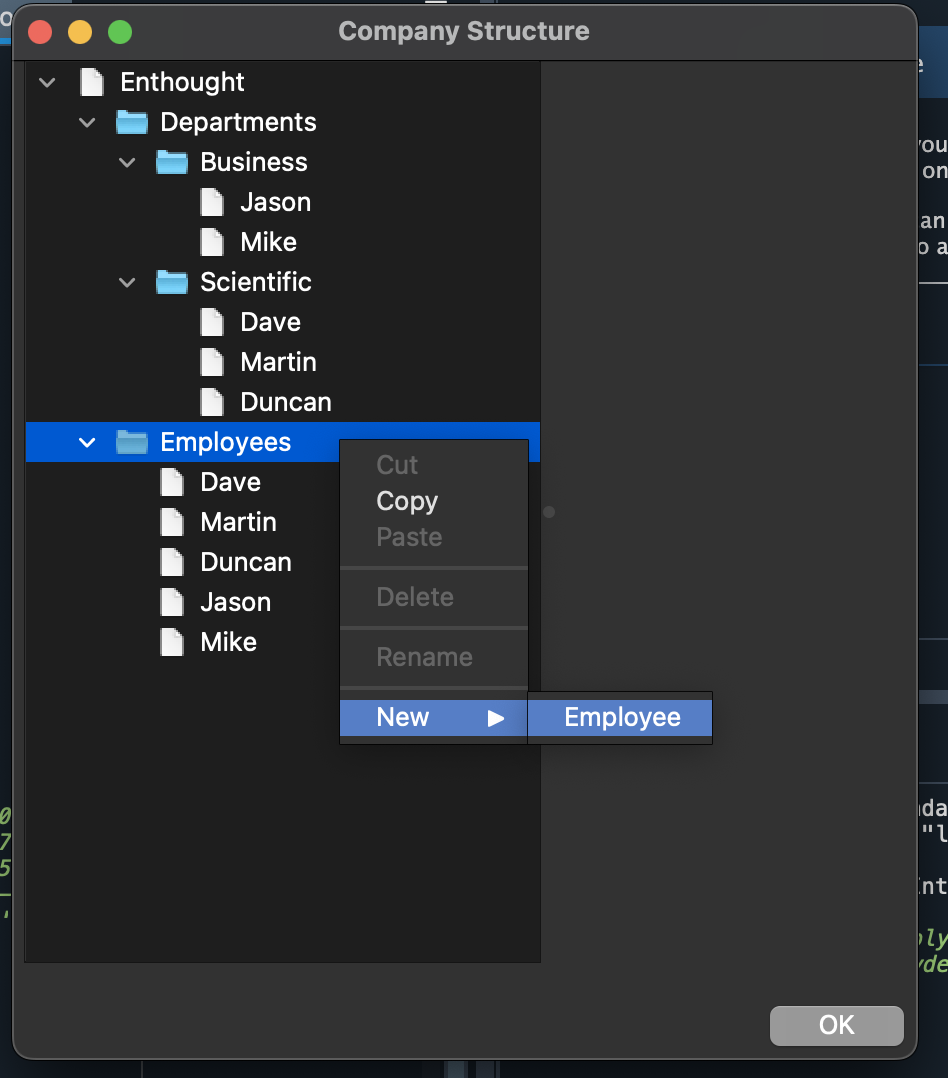Choose Copy from the context menu
The height and width of the screenshot is (1078, 948).
pyautogui.click(x=406, y=501)
